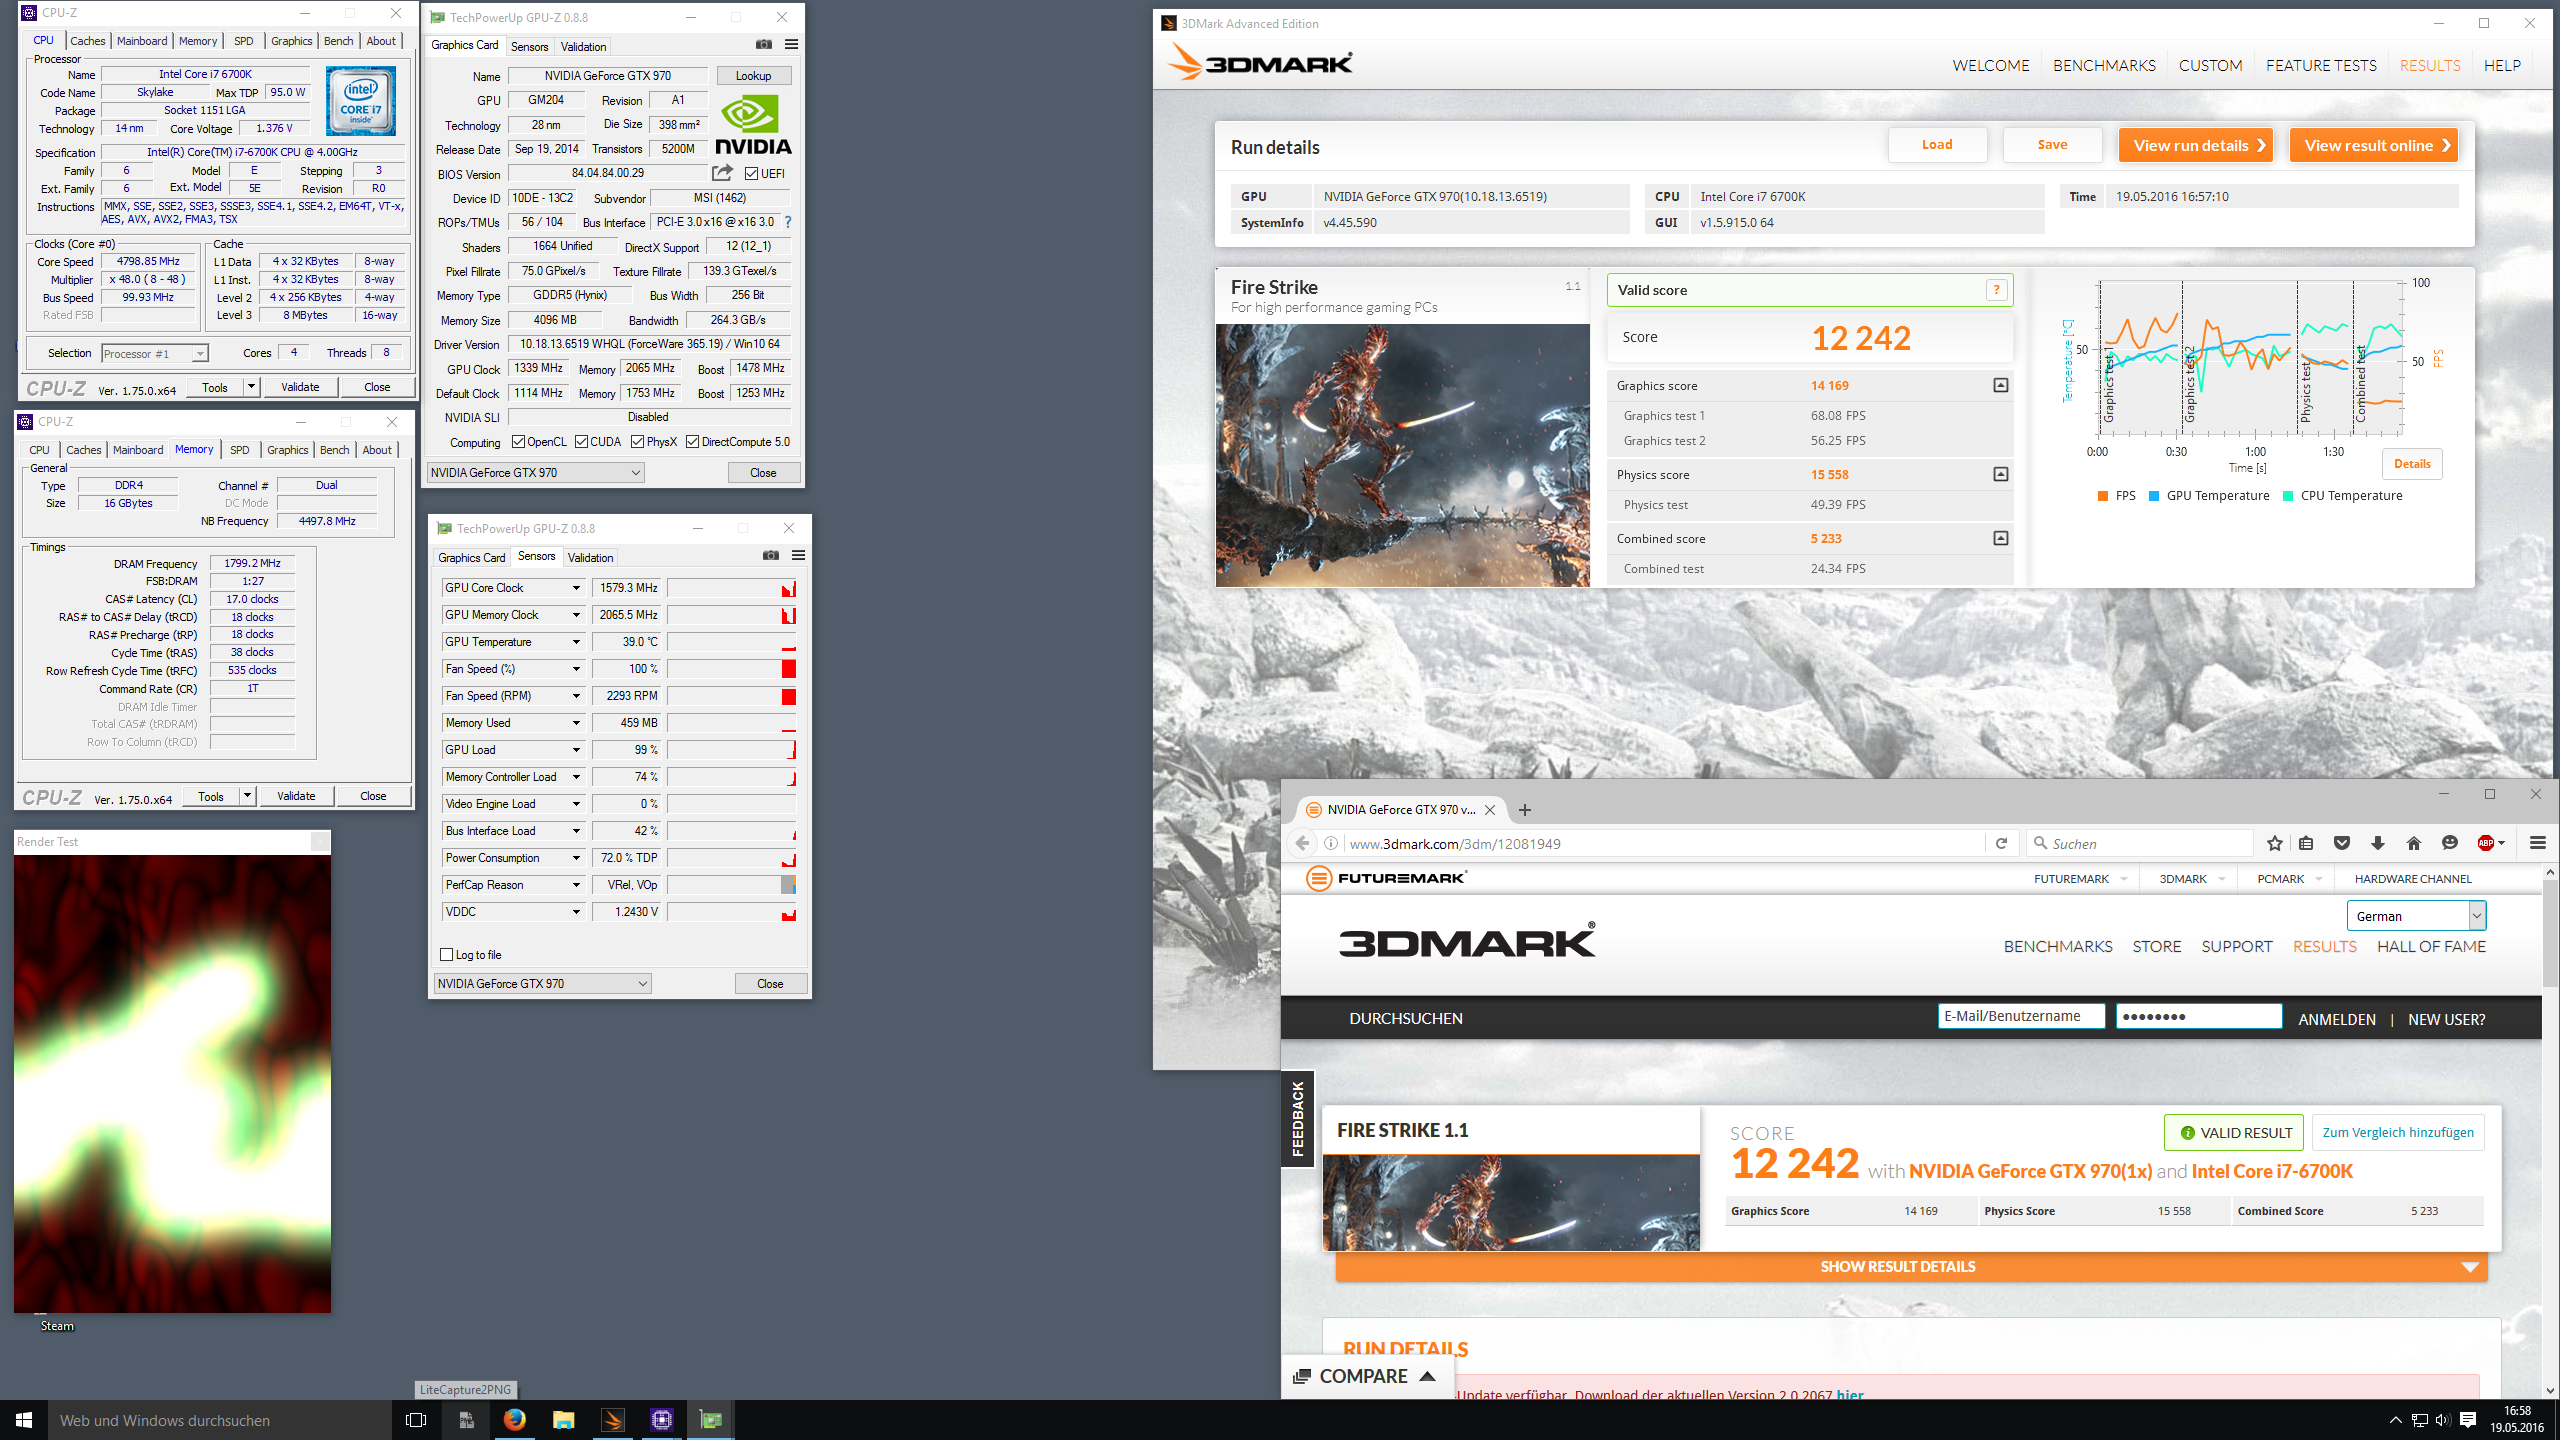Toggle the OpenCL checkbox
This screenshot has width=2560, height=1440.
(518, 442)
